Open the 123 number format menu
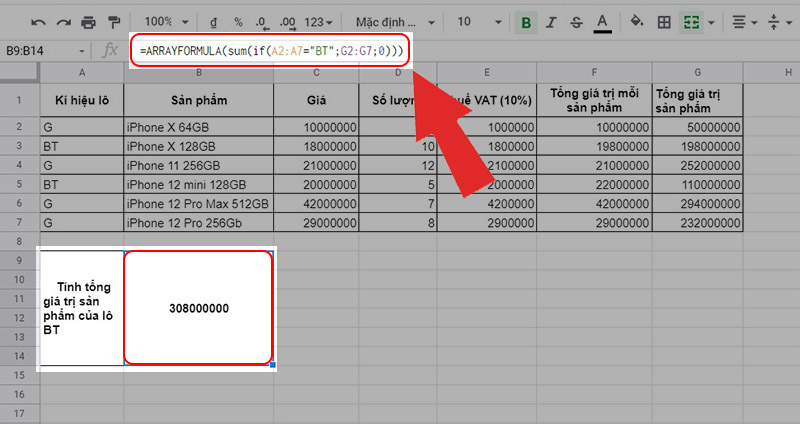 (320, 21)
